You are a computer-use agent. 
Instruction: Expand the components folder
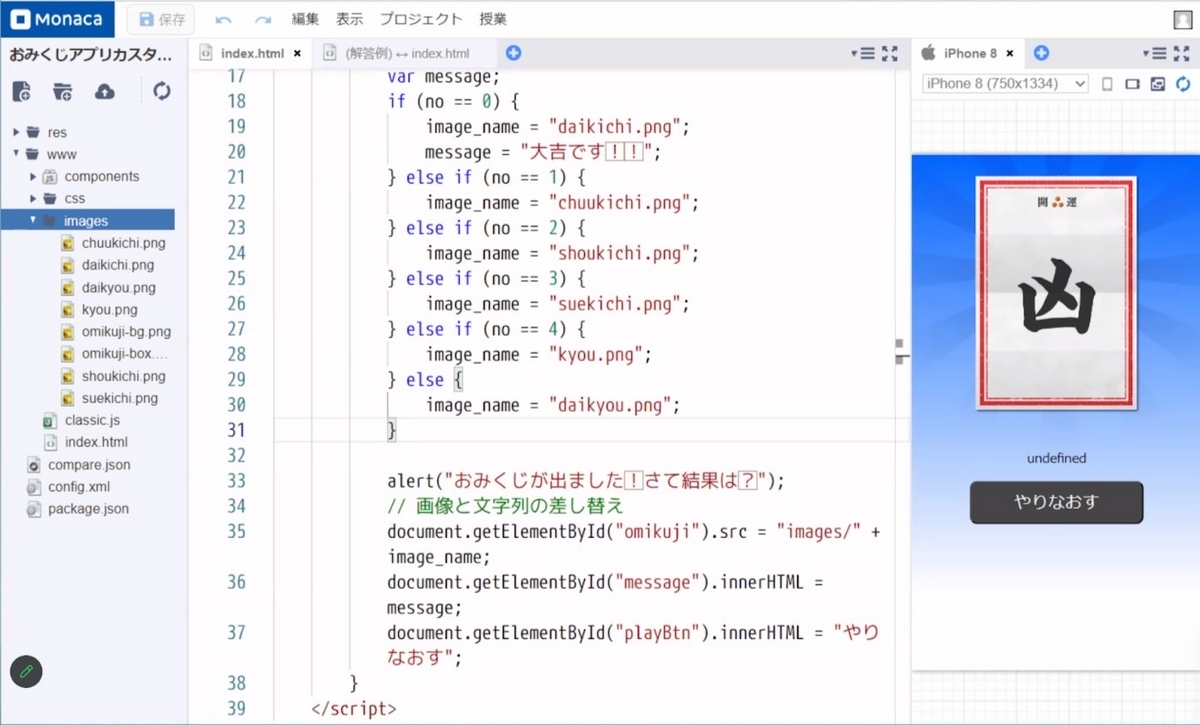[x=33, y=176]
